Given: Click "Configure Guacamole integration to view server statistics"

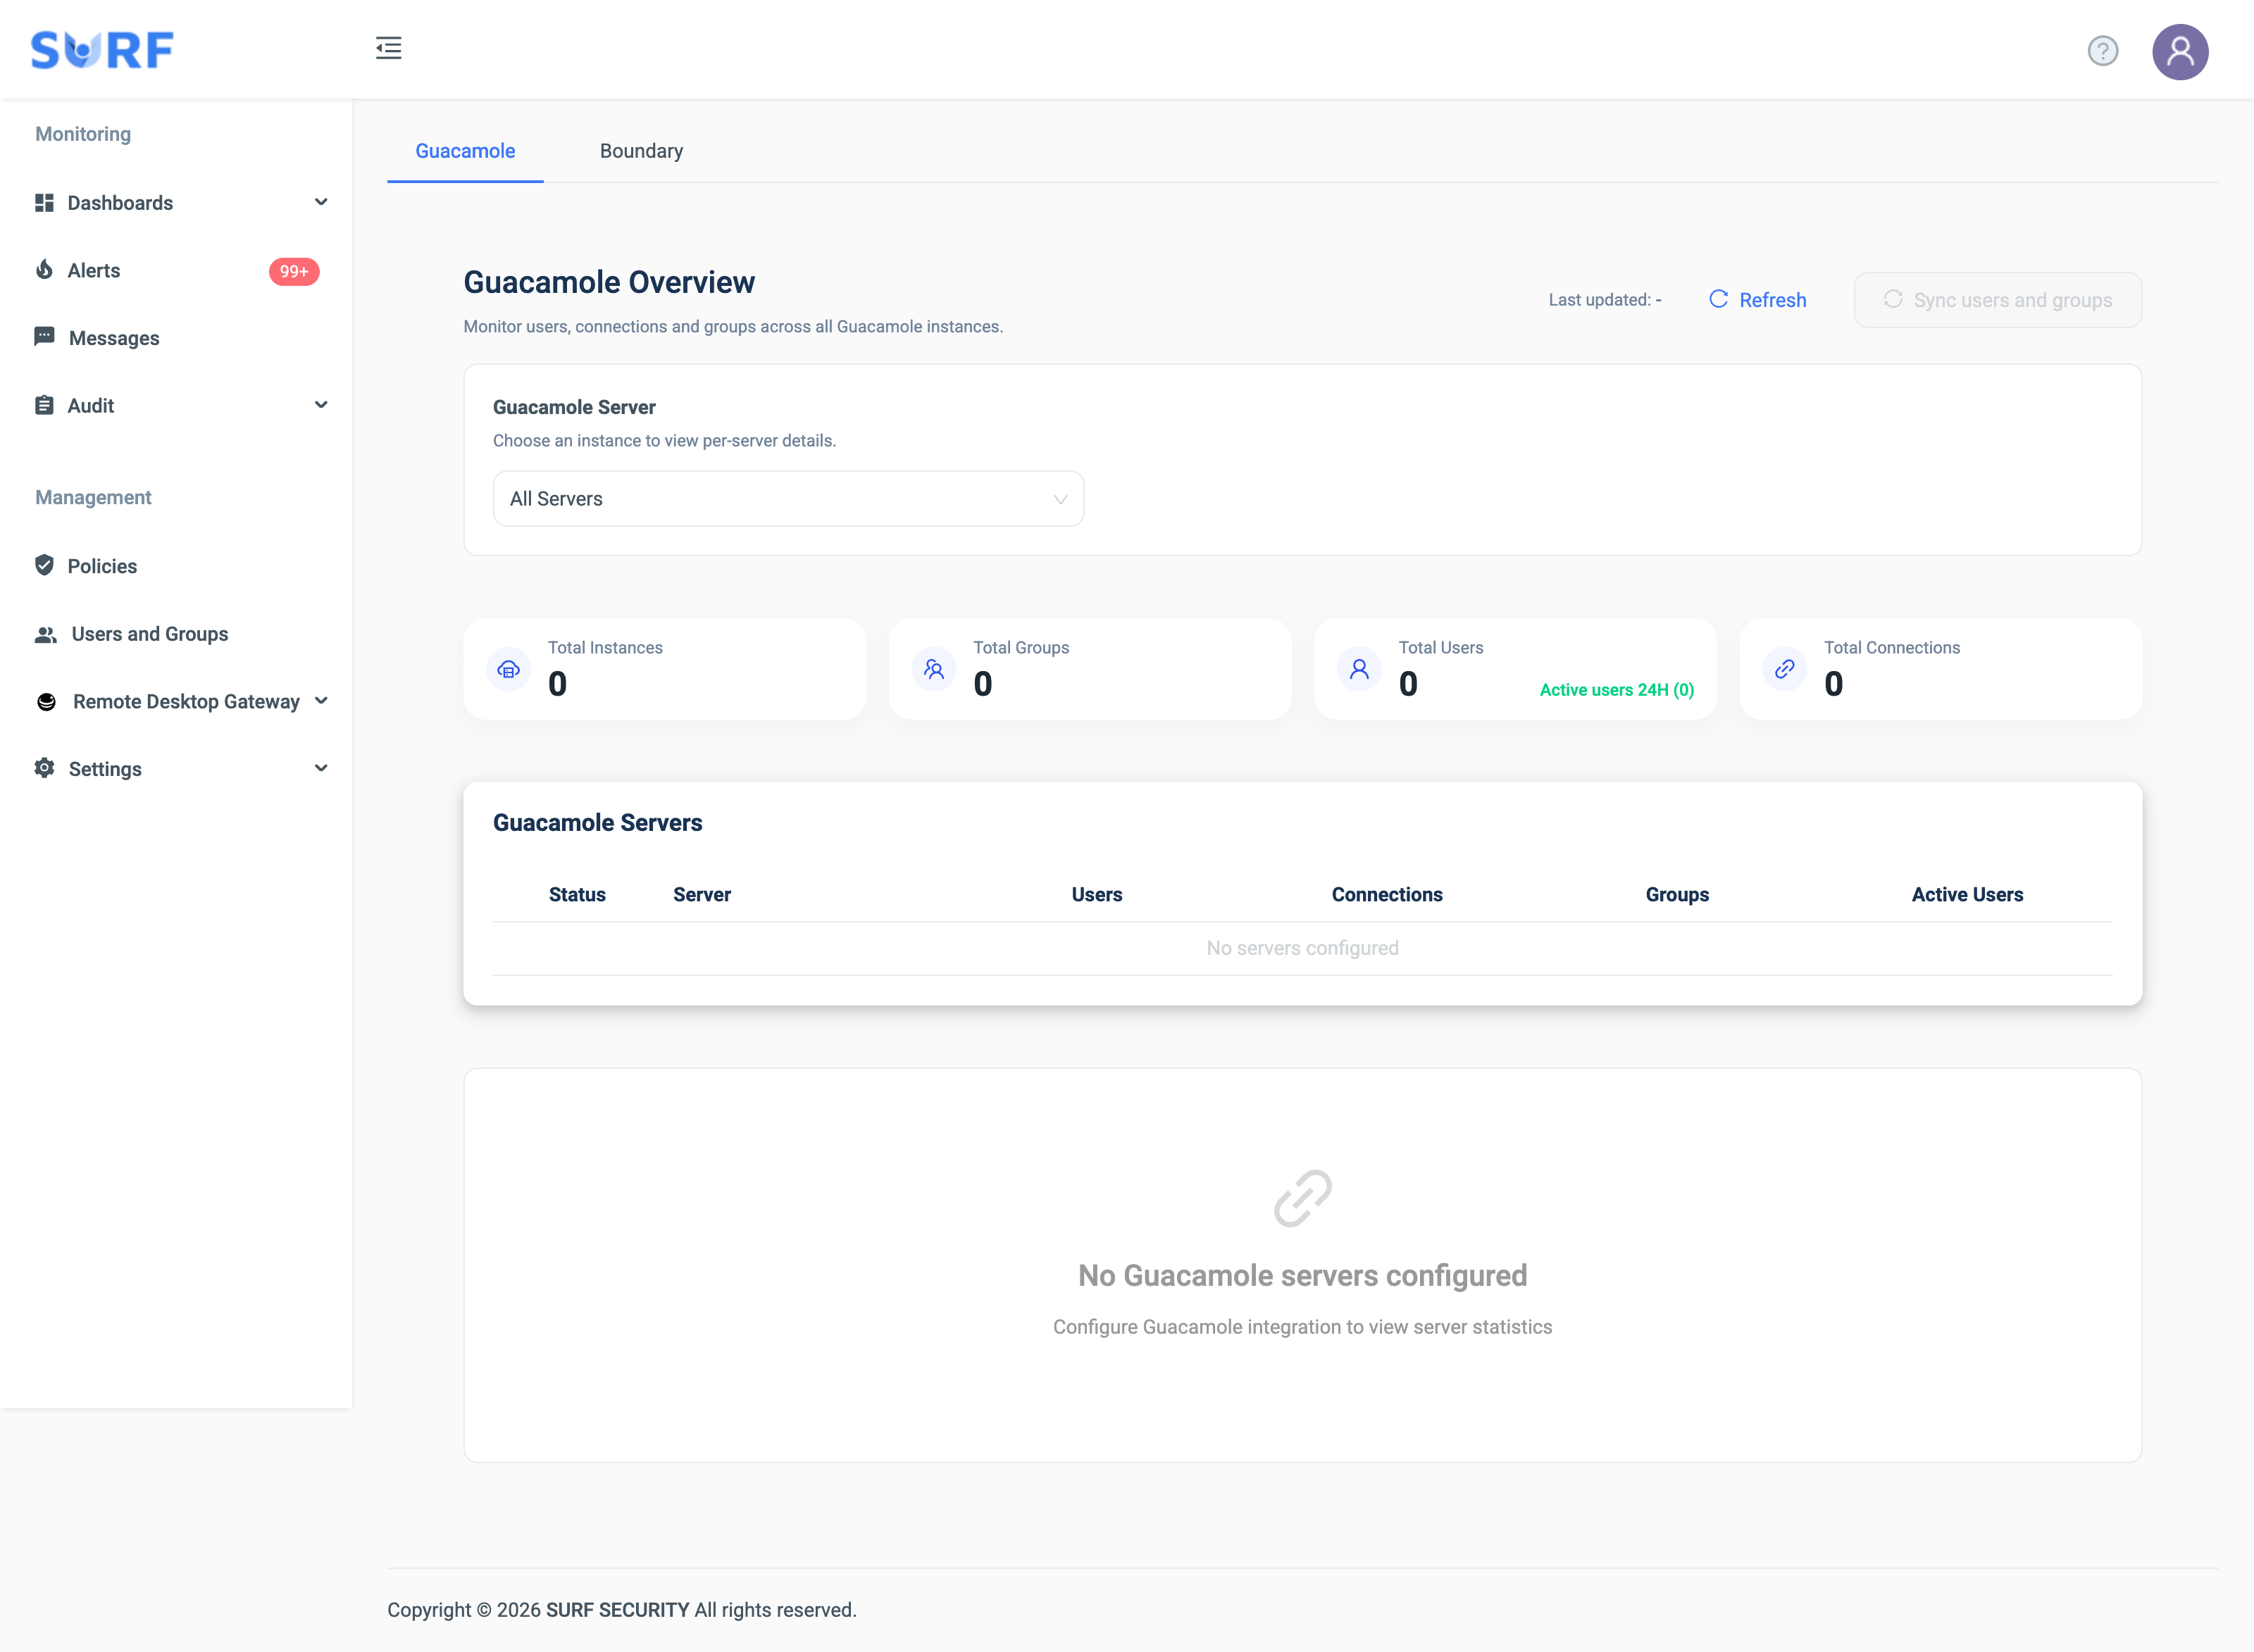Looking at the screenshot, I should tap(1303, 1327).
